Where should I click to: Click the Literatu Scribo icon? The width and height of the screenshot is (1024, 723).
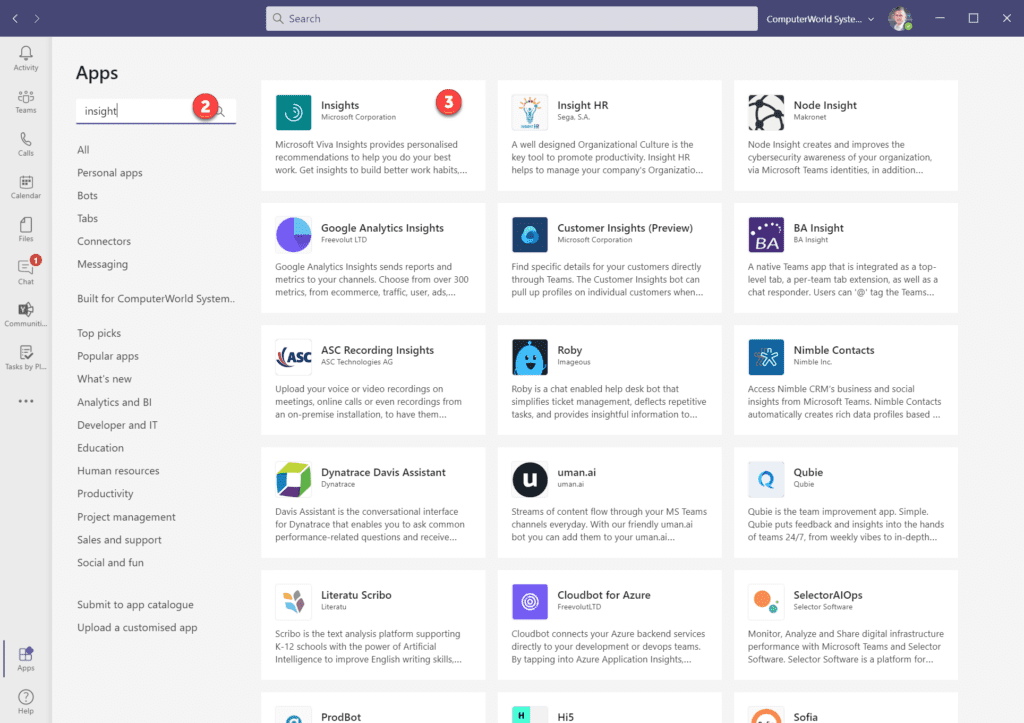pos(293,602)
